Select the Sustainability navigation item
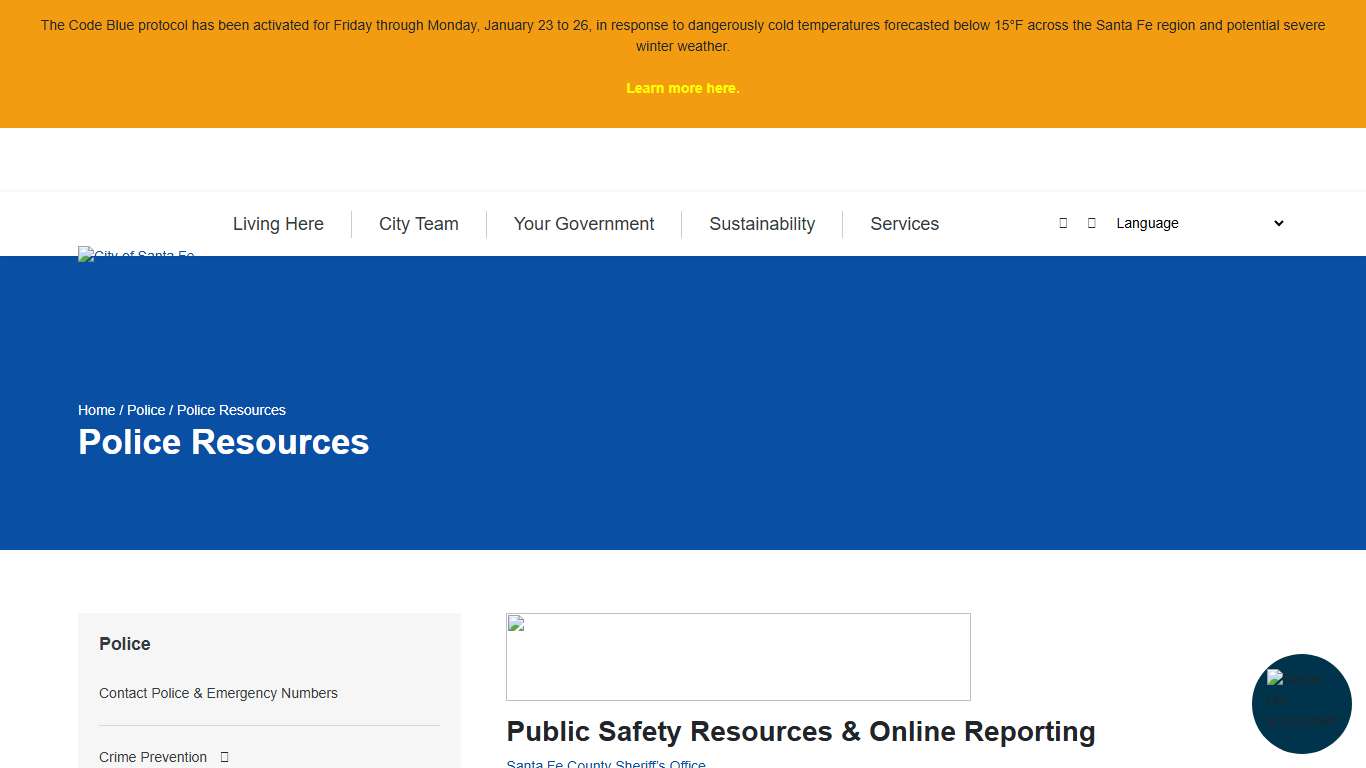This screenshot has height=768, width=1366. [x=762, y=223]
